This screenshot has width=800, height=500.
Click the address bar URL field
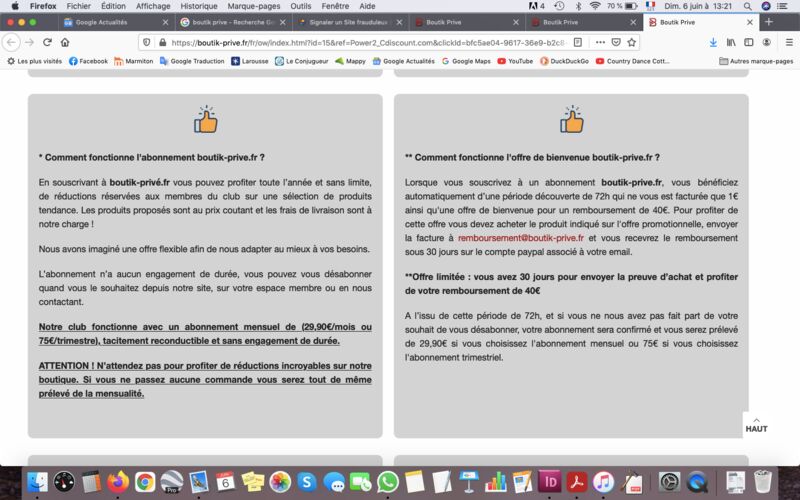coord(367,42)
